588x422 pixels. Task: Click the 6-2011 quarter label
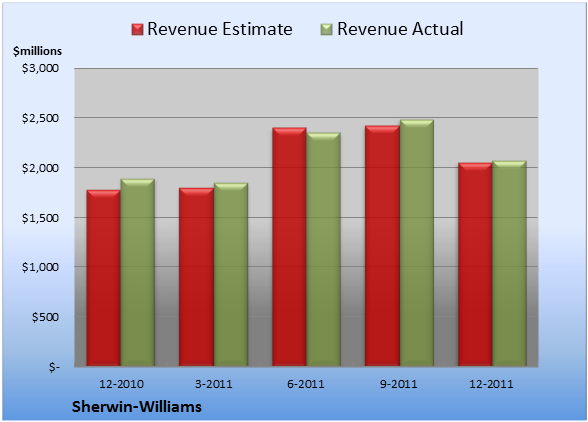[x=306, y=384]
